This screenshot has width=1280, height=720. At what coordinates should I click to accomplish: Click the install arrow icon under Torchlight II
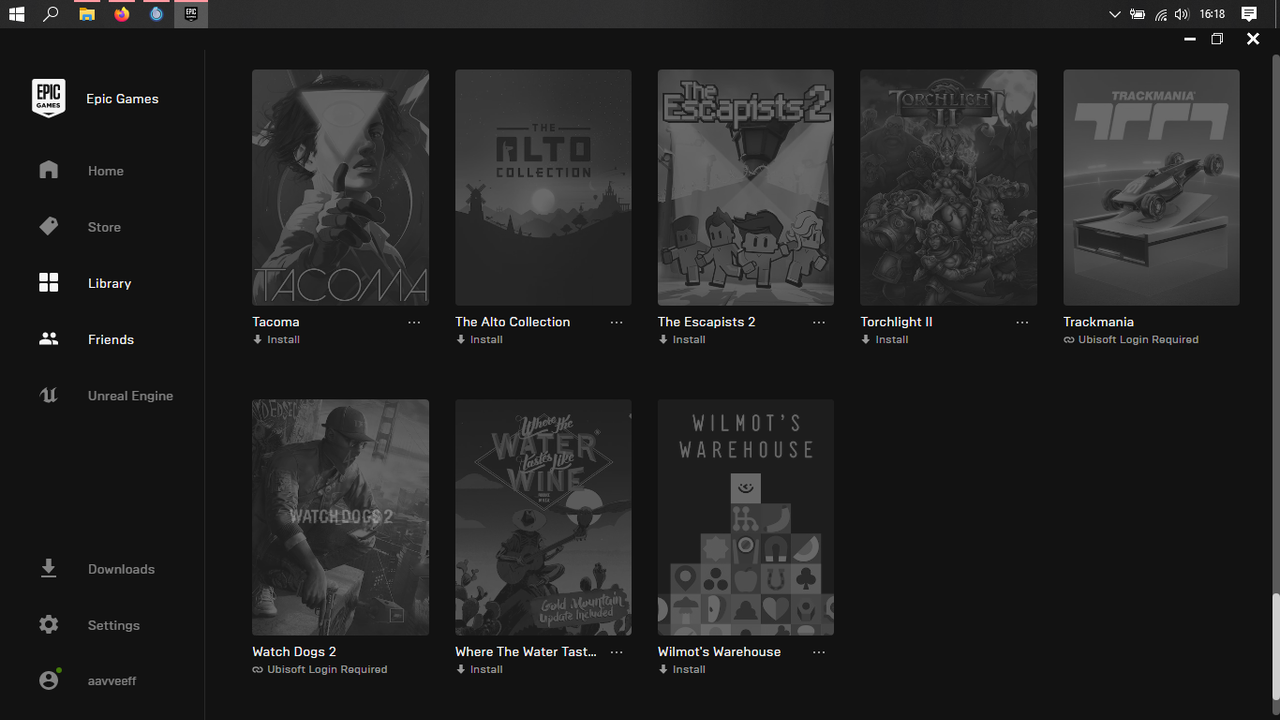coord(866,340)
